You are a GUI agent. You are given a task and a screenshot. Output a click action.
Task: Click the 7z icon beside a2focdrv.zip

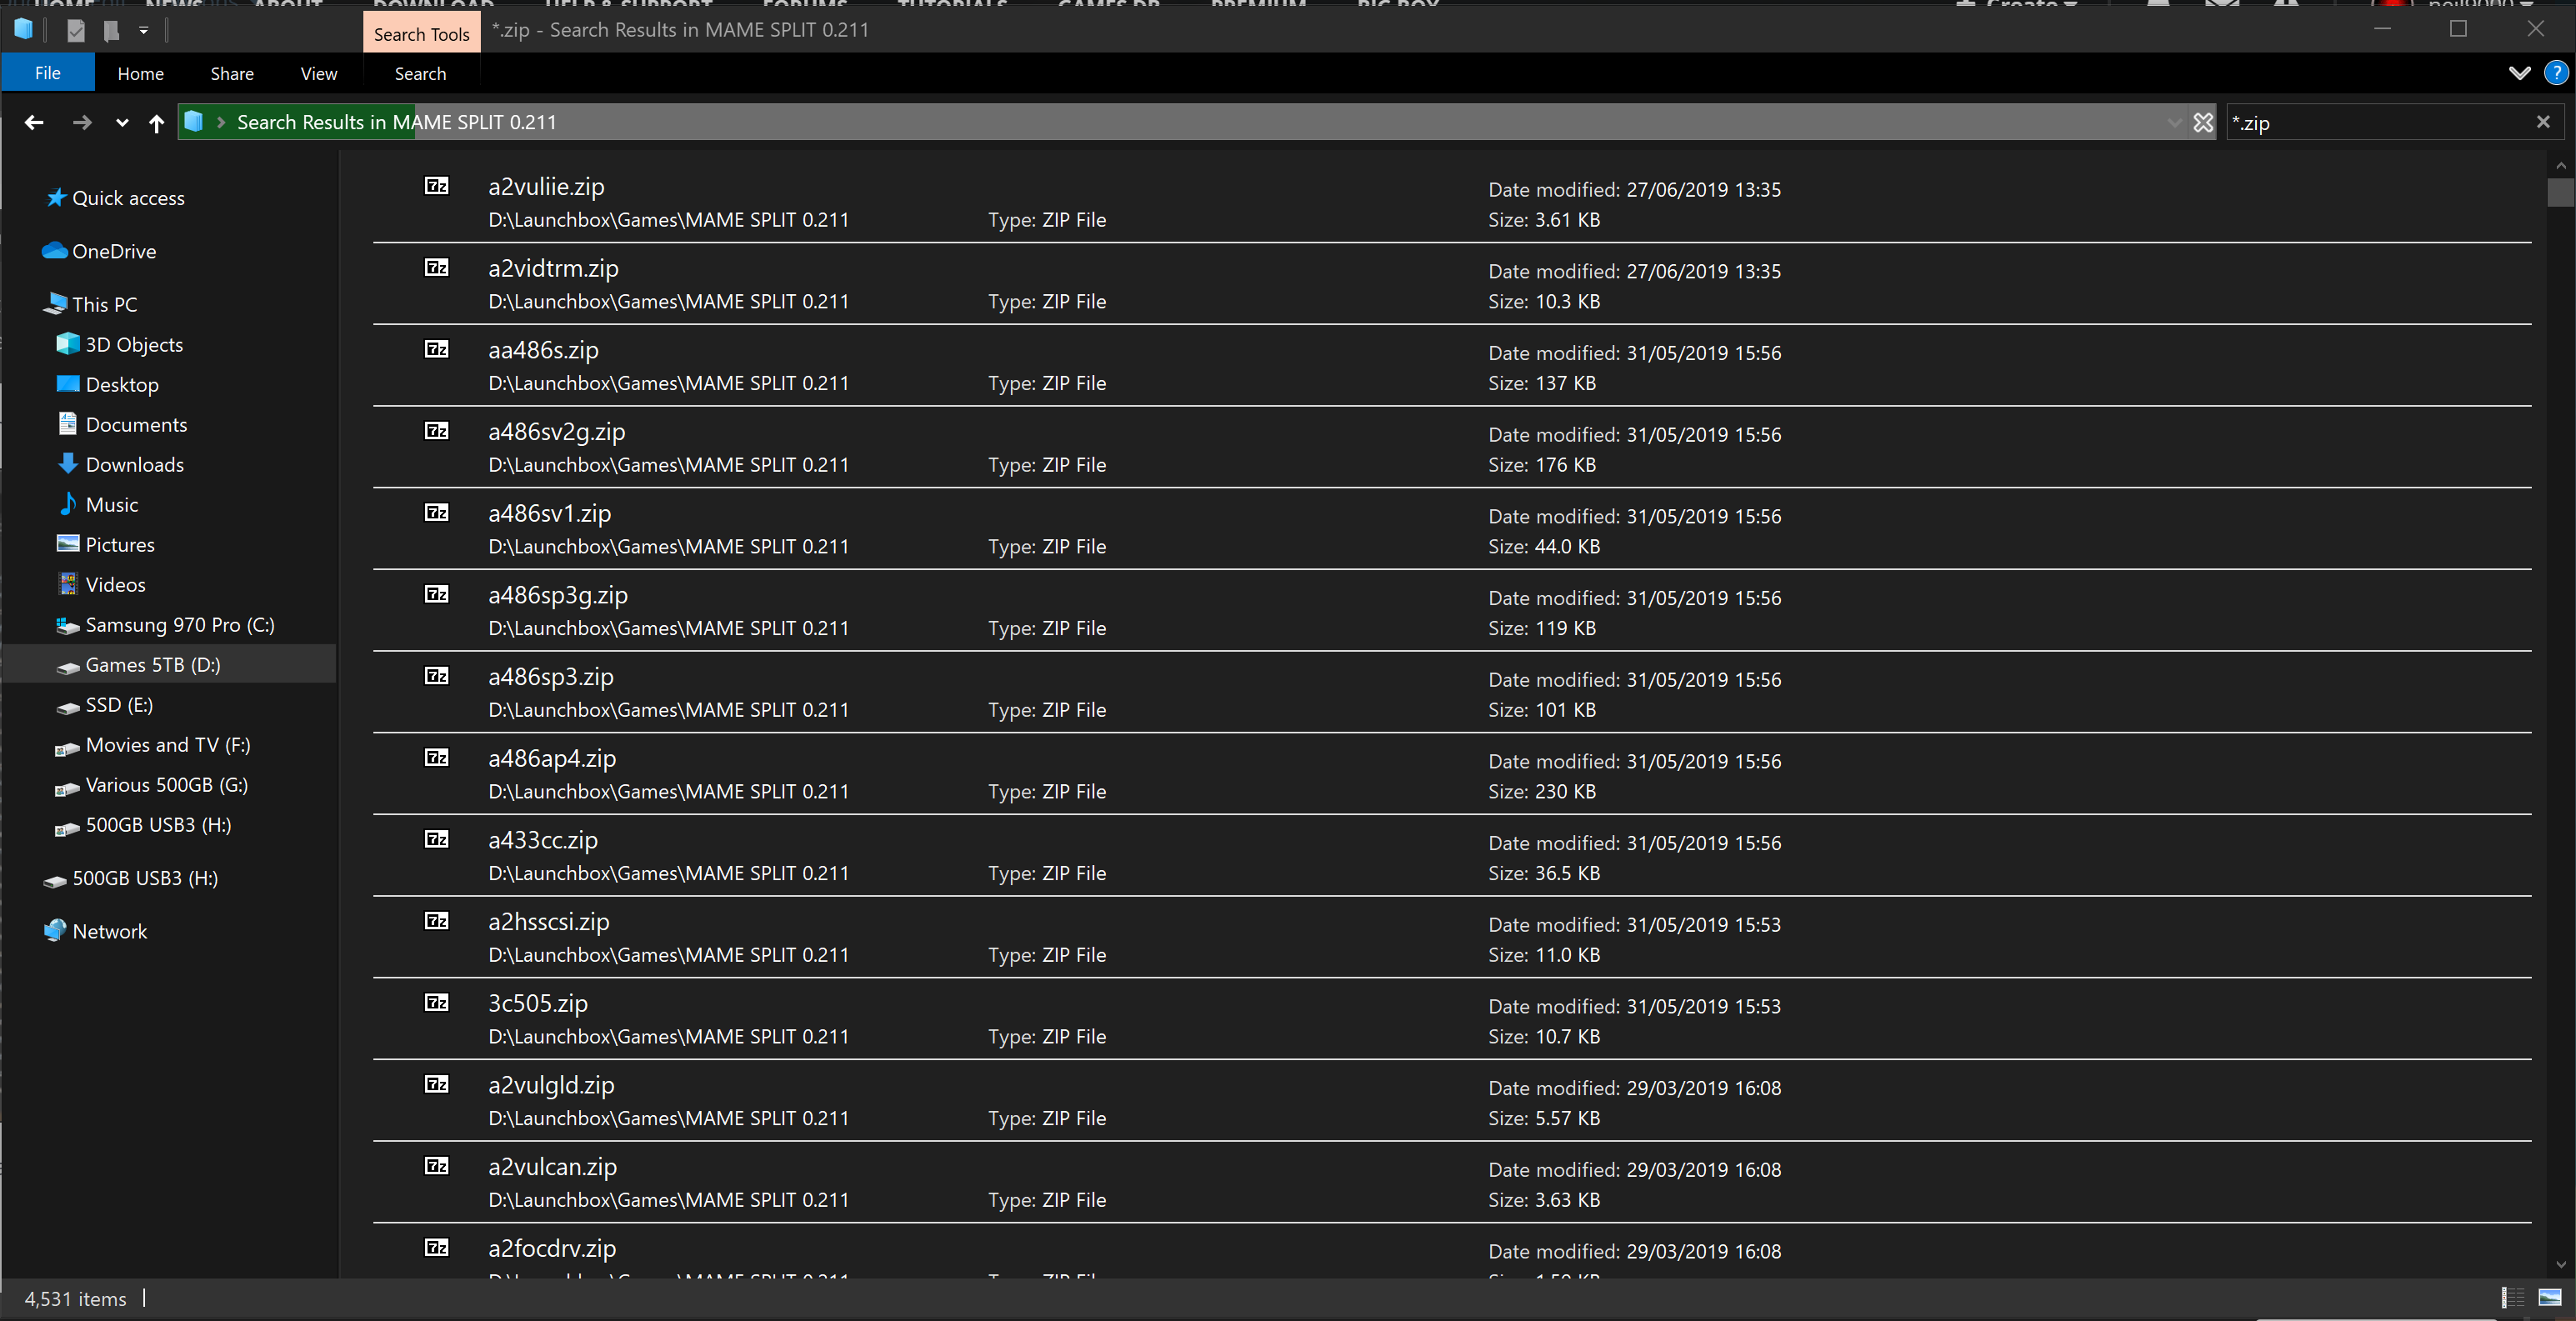pos(437,1248)
